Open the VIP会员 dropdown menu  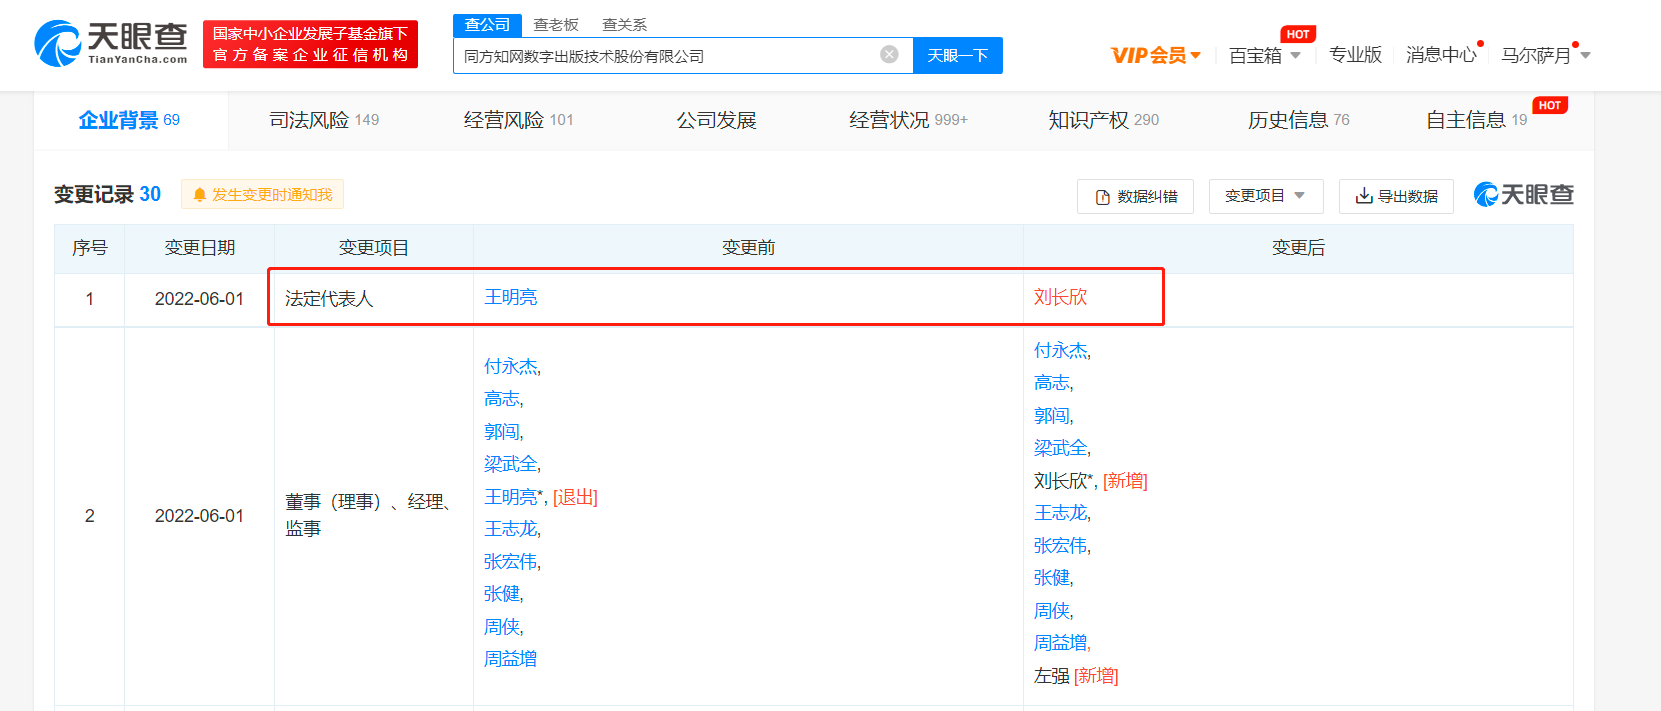(1155, 55)
